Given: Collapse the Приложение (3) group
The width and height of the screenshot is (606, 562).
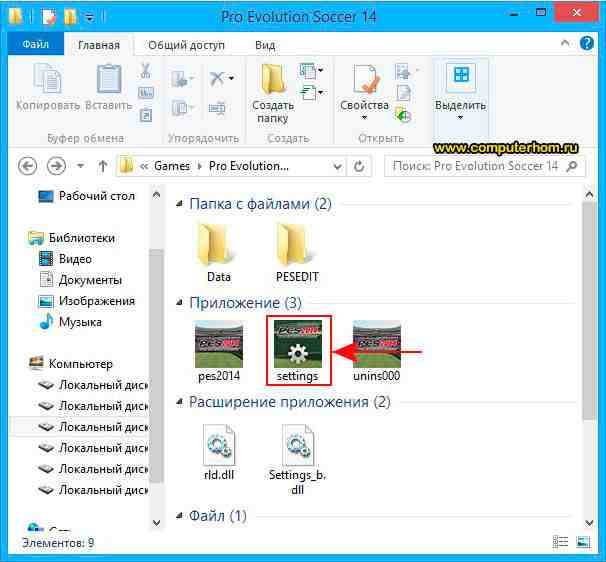Looking at the screenshot, I should pos(179,302).
